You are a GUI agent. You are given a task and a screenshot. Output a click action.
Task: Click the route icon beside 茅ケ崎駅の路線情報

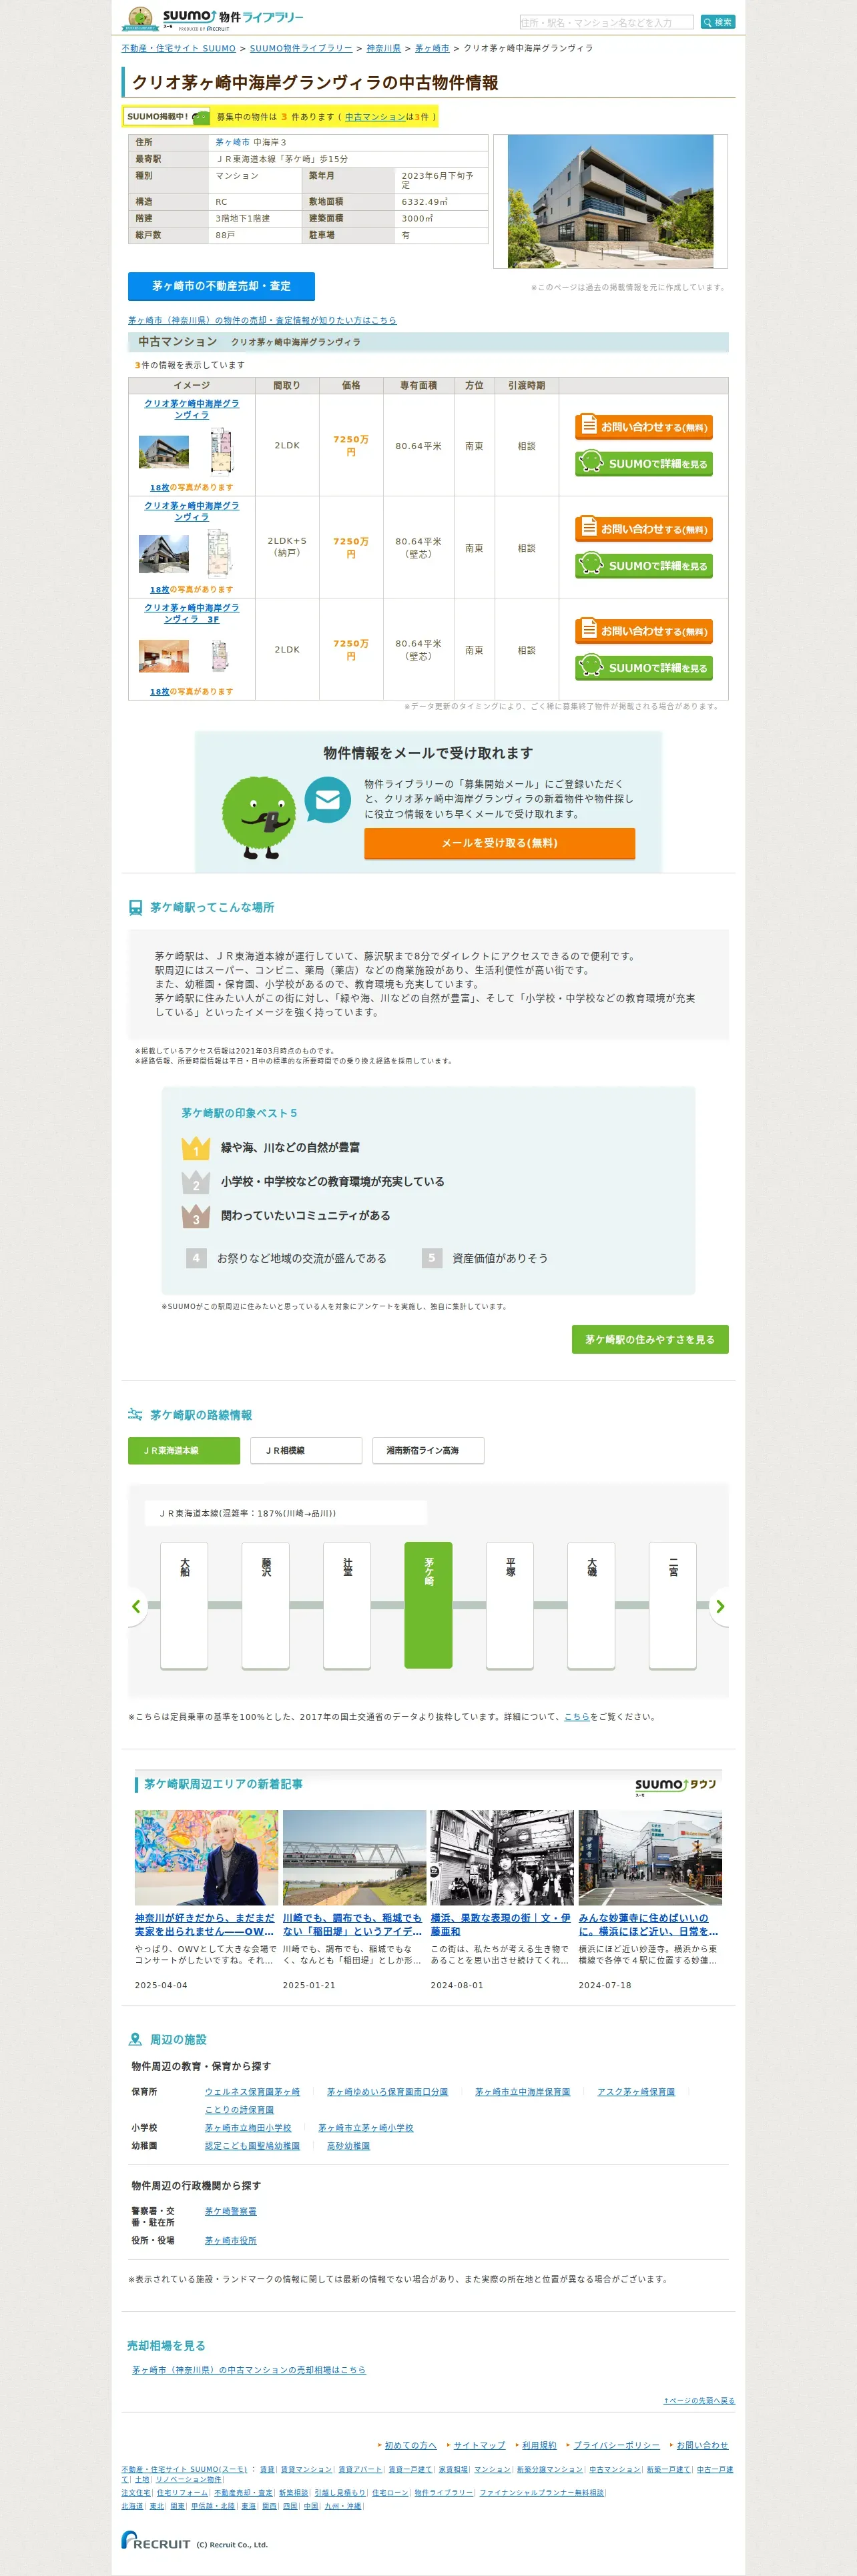[135, 1414]
